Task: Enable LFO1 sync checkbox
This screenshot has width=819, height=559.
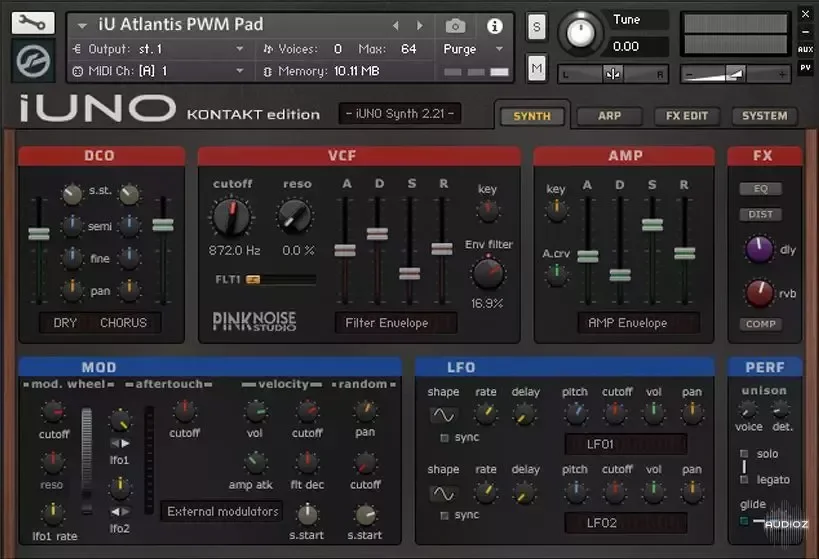Action: pos(444,438)
